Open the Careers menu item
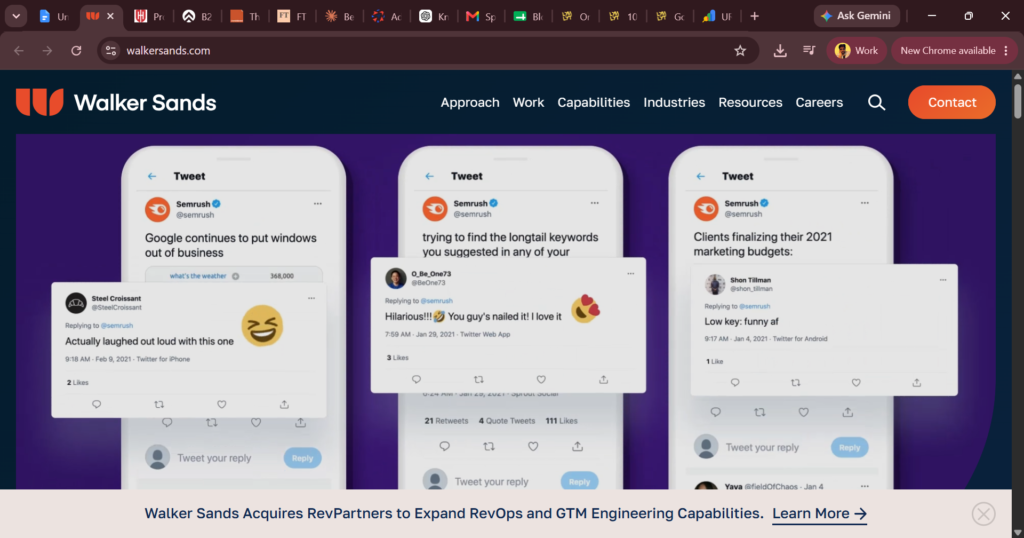The height and width of the screenshot is (538, 1024). click(x=819, y=103)
